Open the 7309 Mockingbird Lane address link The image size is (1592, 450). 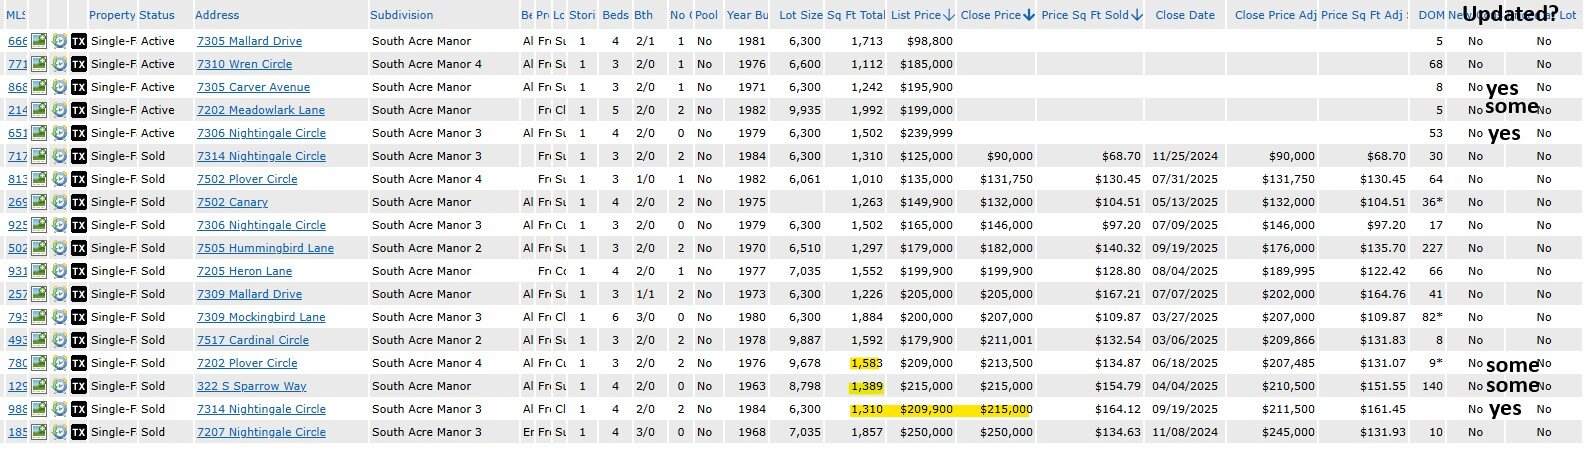pyautogui.click(x=261, y=317)
